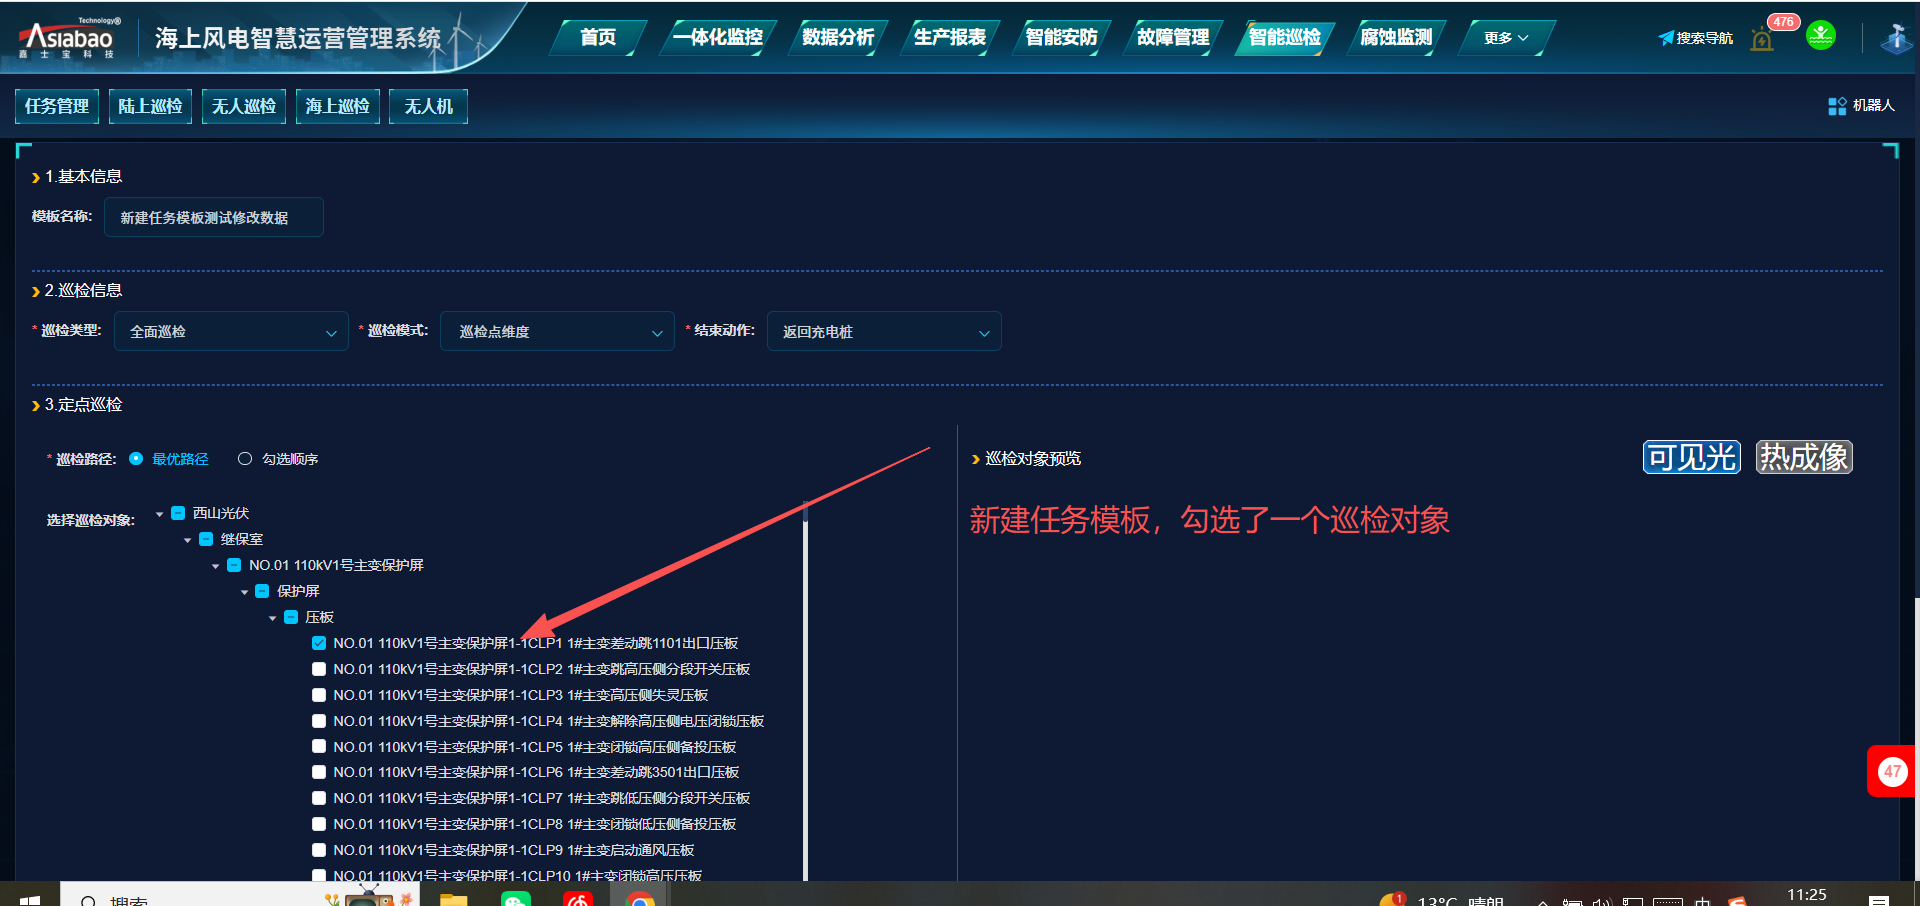Click the Asiabao logo
1920x906 pixels.
pos(68,38)
